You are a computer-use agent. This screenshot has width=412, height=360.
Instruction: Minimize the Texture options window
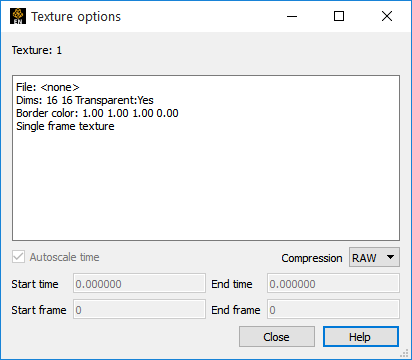[292, 16]
